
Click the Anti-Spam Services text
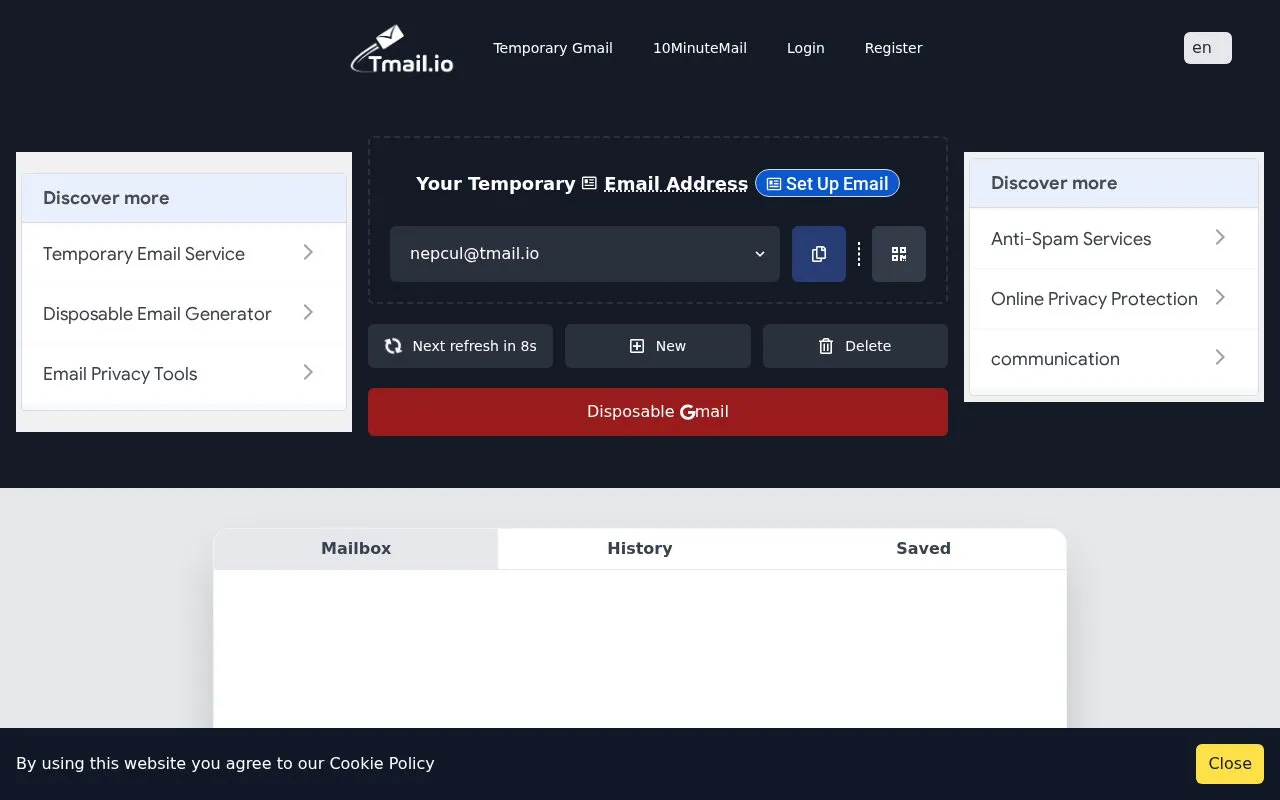[x=1071, y=239]
